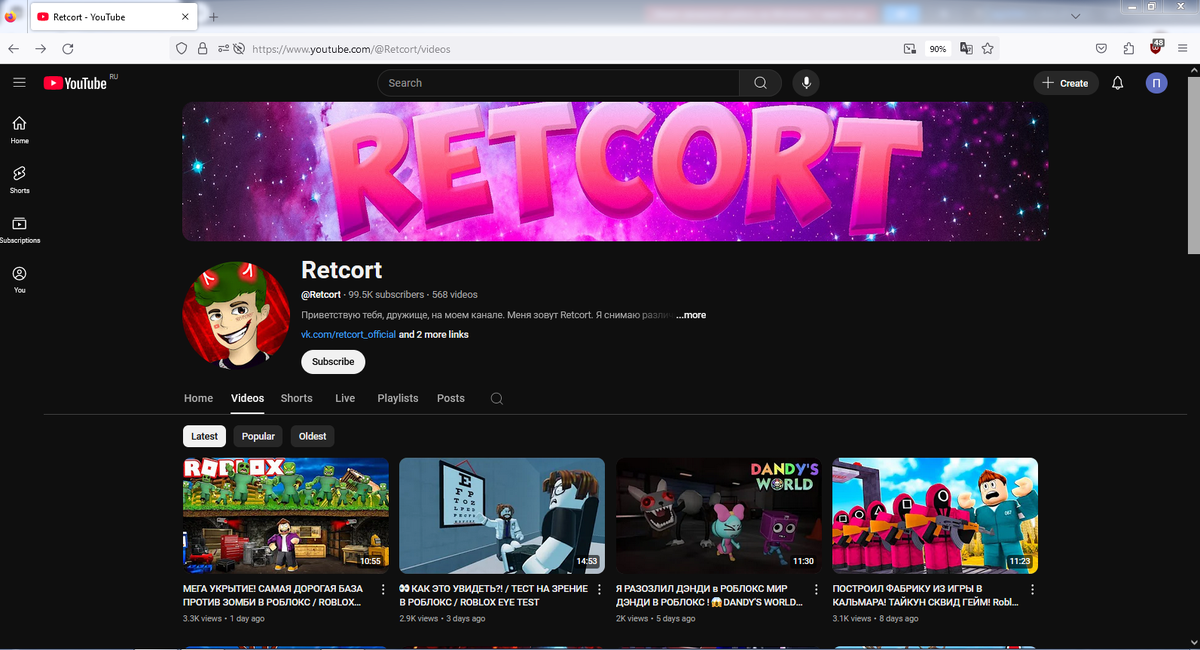Switch to the channel Playlists tab
The width and height of the screenshot is (1200, 650).
click(x=398, y=398)
